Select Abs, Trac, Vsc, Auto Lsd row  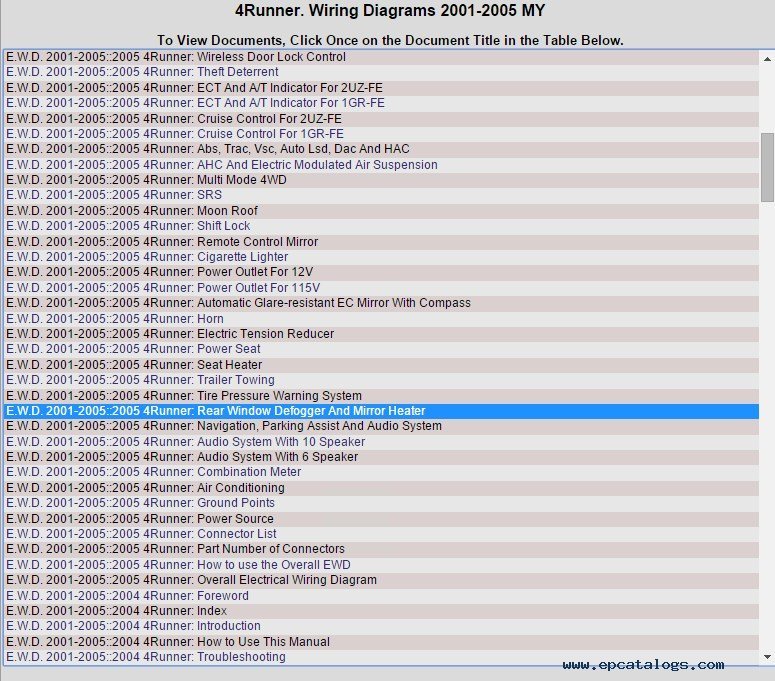(x=381, y=149)
